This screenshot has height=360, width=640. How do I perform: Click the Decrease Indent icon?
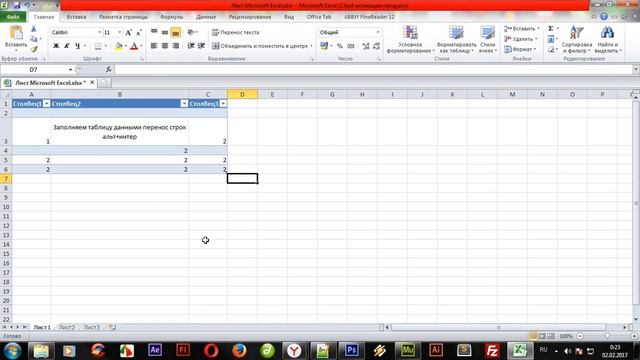(x=191, y=46)
